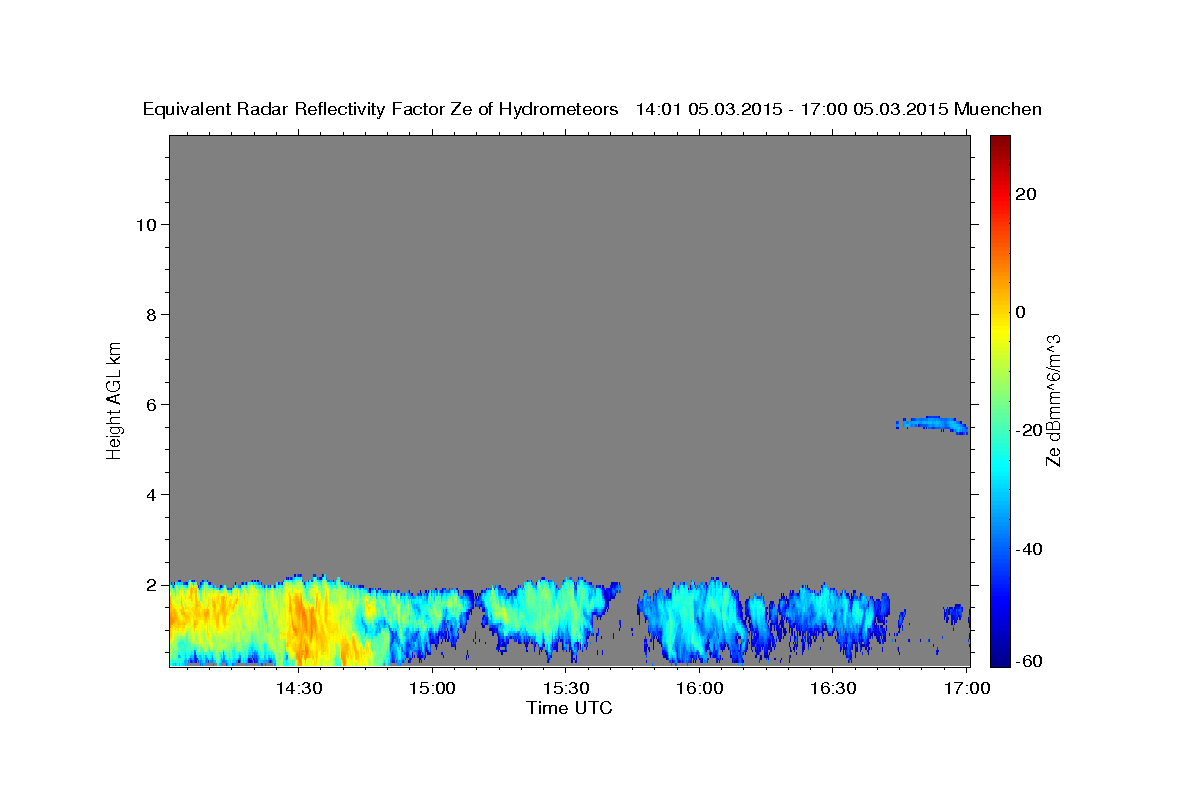Screen dimensions: 1200x800
Task: Click the 15:00 time tick label
Action: (x=433, y=688)
